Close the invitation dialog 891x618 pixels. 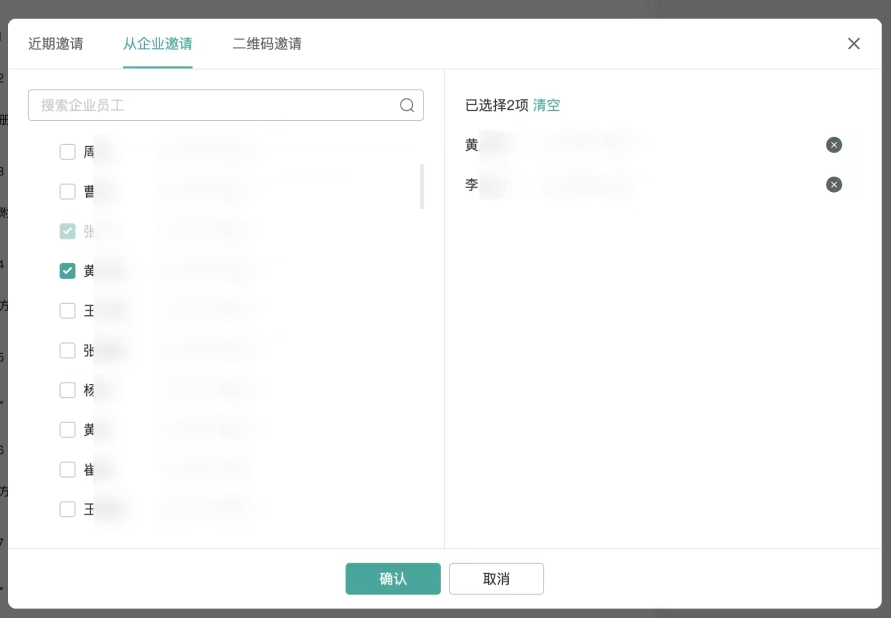tap(853, 44)
